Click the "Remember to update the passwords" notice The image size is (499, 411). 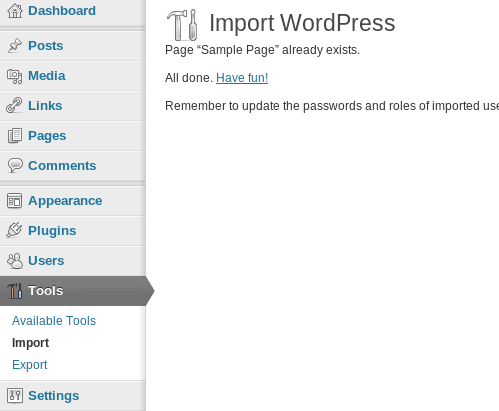click(x=332, y=106)
